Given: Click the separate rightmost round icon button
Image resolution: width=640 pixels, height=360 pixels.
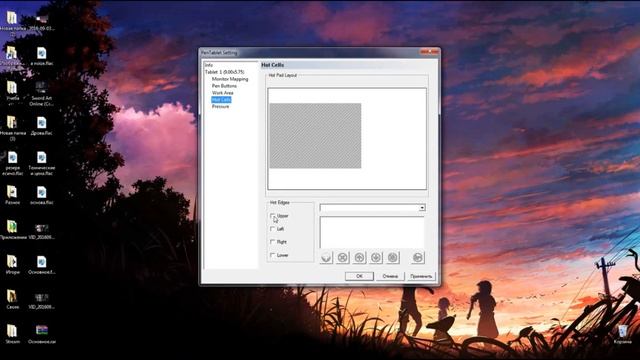Looking at the screenshot, I should [x=418, y=257].
